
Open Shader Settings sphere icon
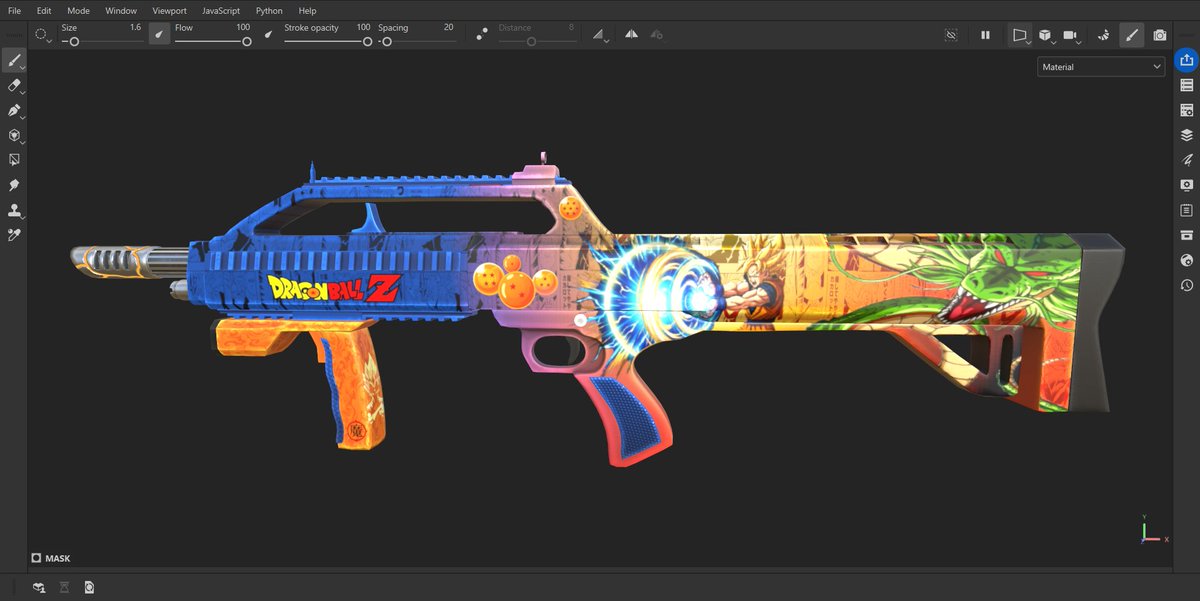1187,260
